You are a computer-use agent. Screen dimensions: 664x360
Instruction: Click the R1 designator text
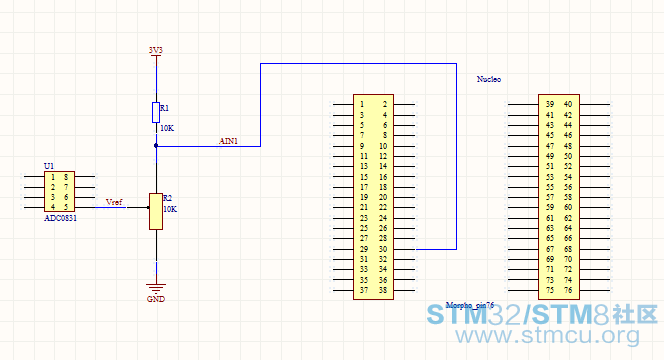(x=164, y=108)
